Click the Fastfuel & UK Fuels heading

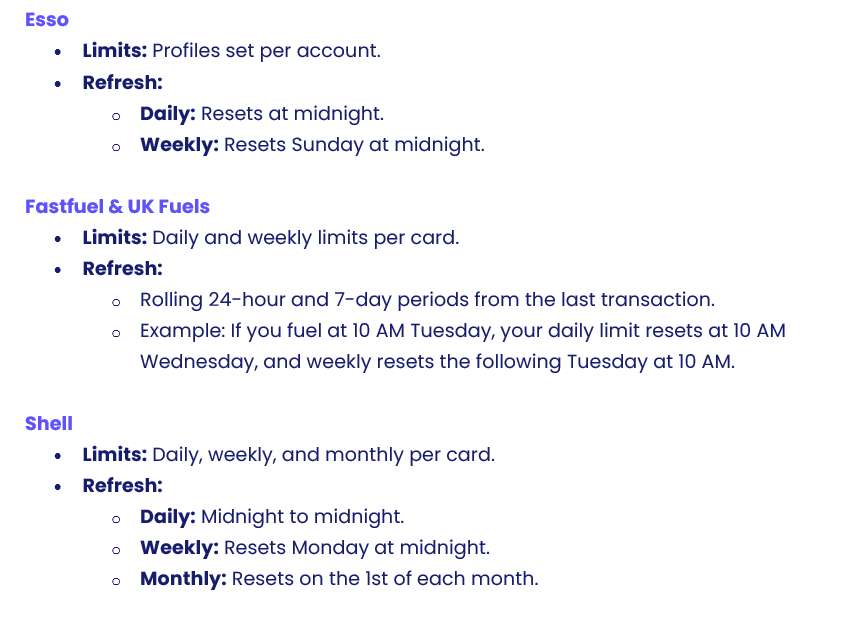pos(117,207)
